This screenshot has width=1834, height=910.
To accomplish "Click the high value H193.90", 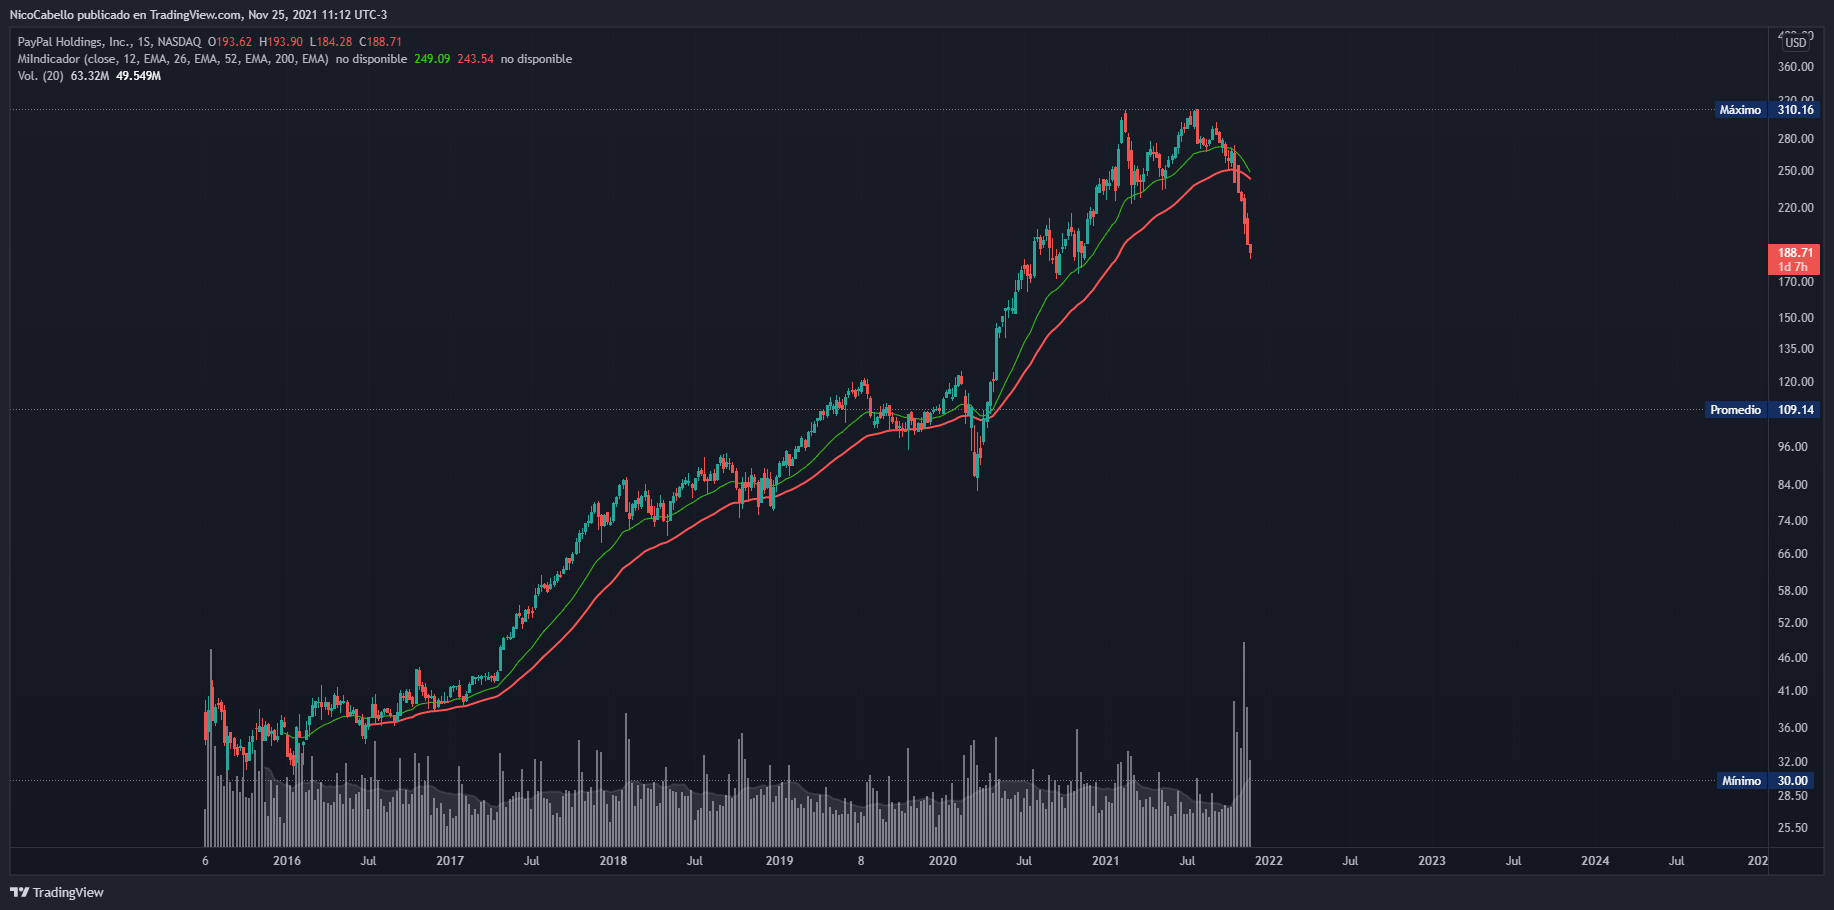I will [x=281, y=42].
